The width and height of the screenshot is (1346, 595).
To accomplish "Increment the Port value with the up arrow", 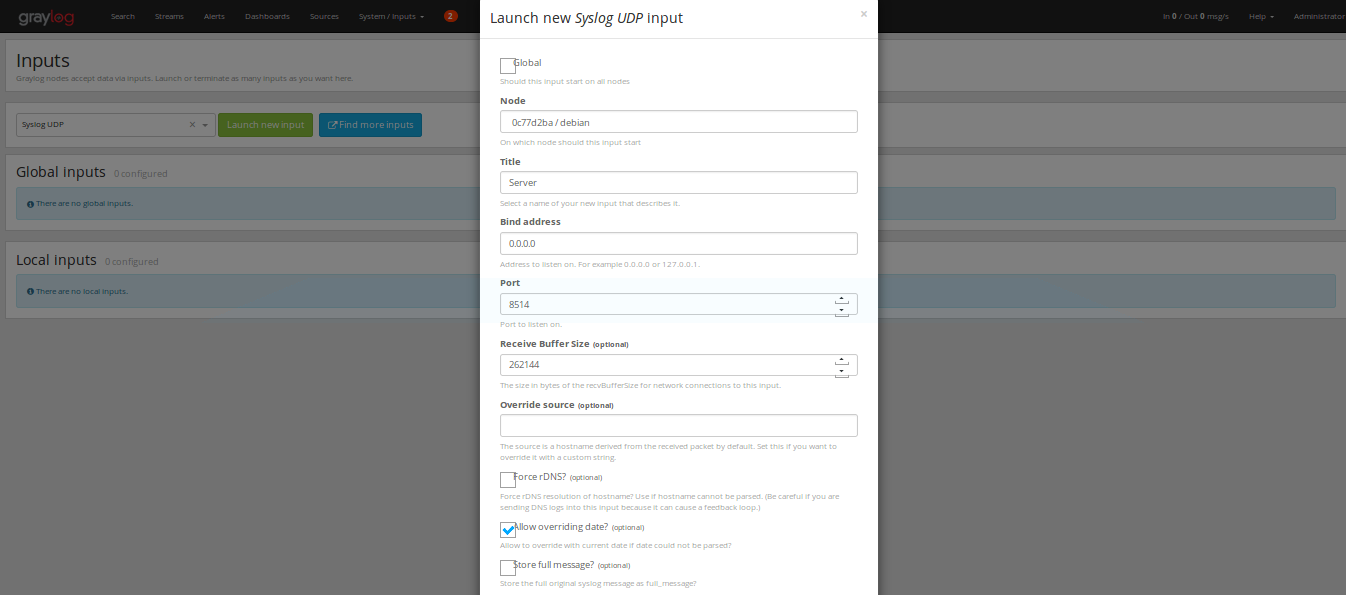I will 842,298.
